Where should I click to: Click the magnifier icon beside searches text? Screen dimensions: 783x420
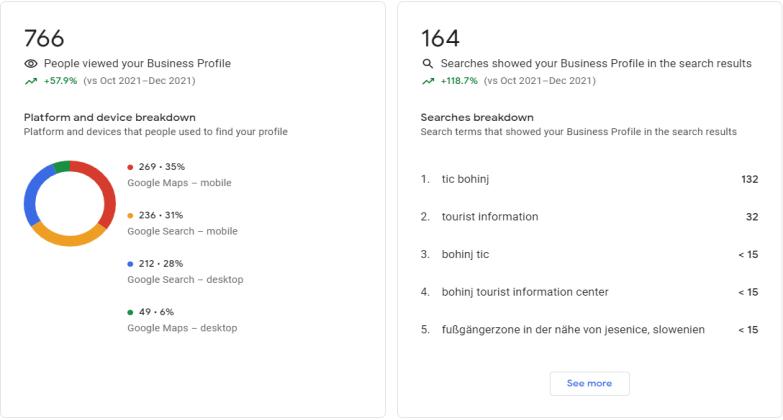pos(428,63)
